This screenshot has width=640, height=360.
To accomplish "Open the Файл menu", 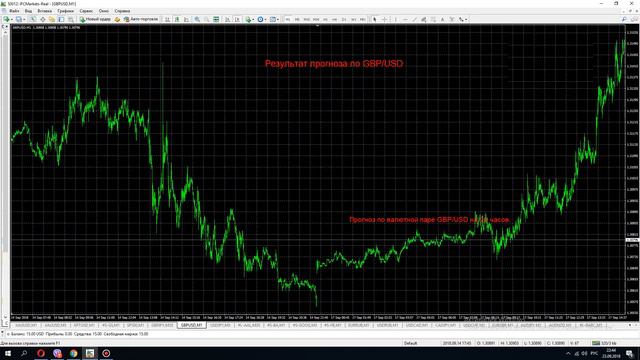I will 14,11.
